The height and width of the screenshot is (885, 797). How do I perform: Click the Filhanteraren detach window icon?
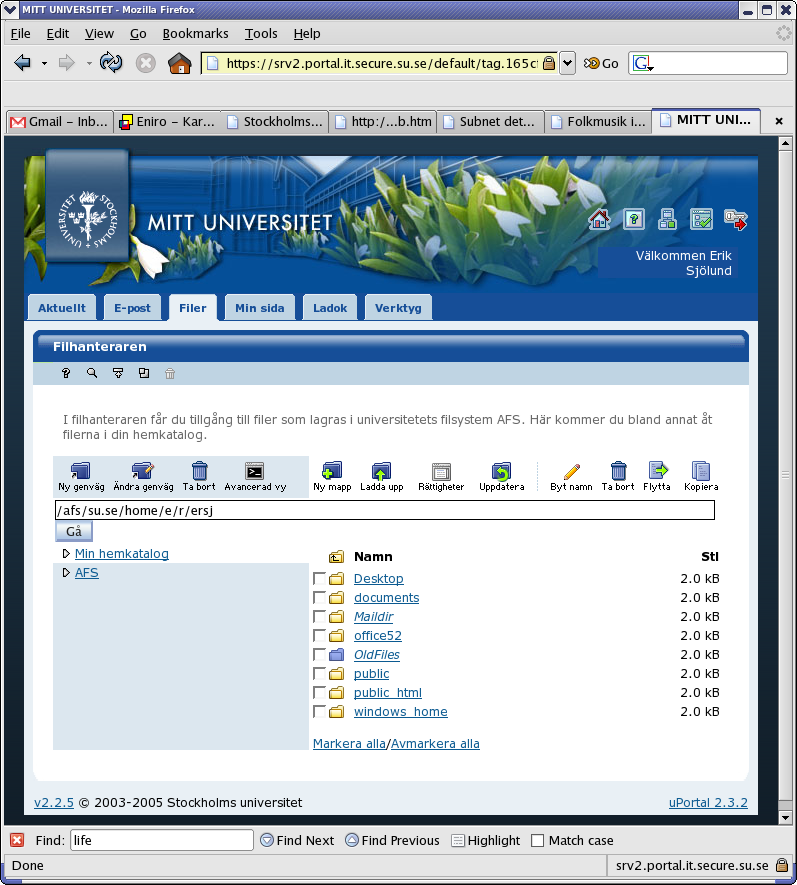144,373
